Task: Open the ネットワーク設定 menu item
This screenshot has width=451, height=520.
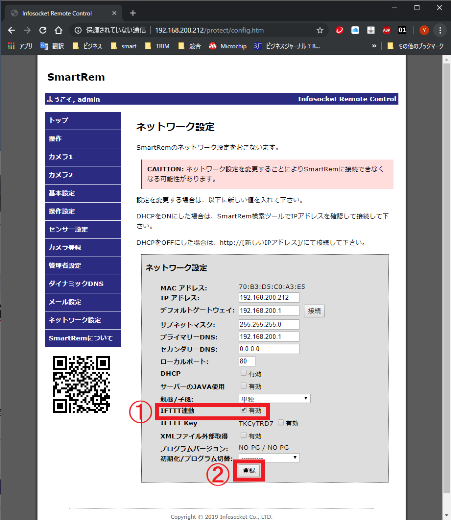Action: click(x=83, y=320)
